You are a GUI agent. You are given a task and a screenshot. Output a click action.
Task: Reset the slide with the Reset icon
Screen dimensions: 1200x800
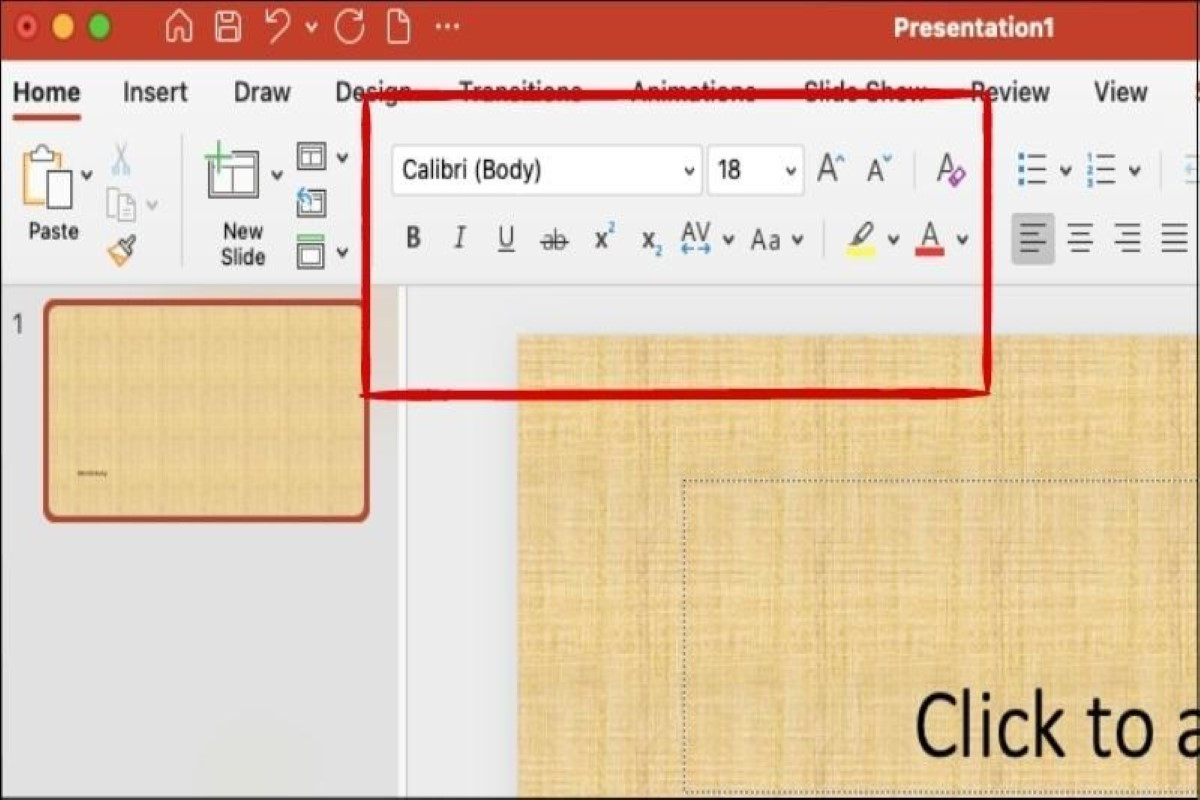click(312, 203)
